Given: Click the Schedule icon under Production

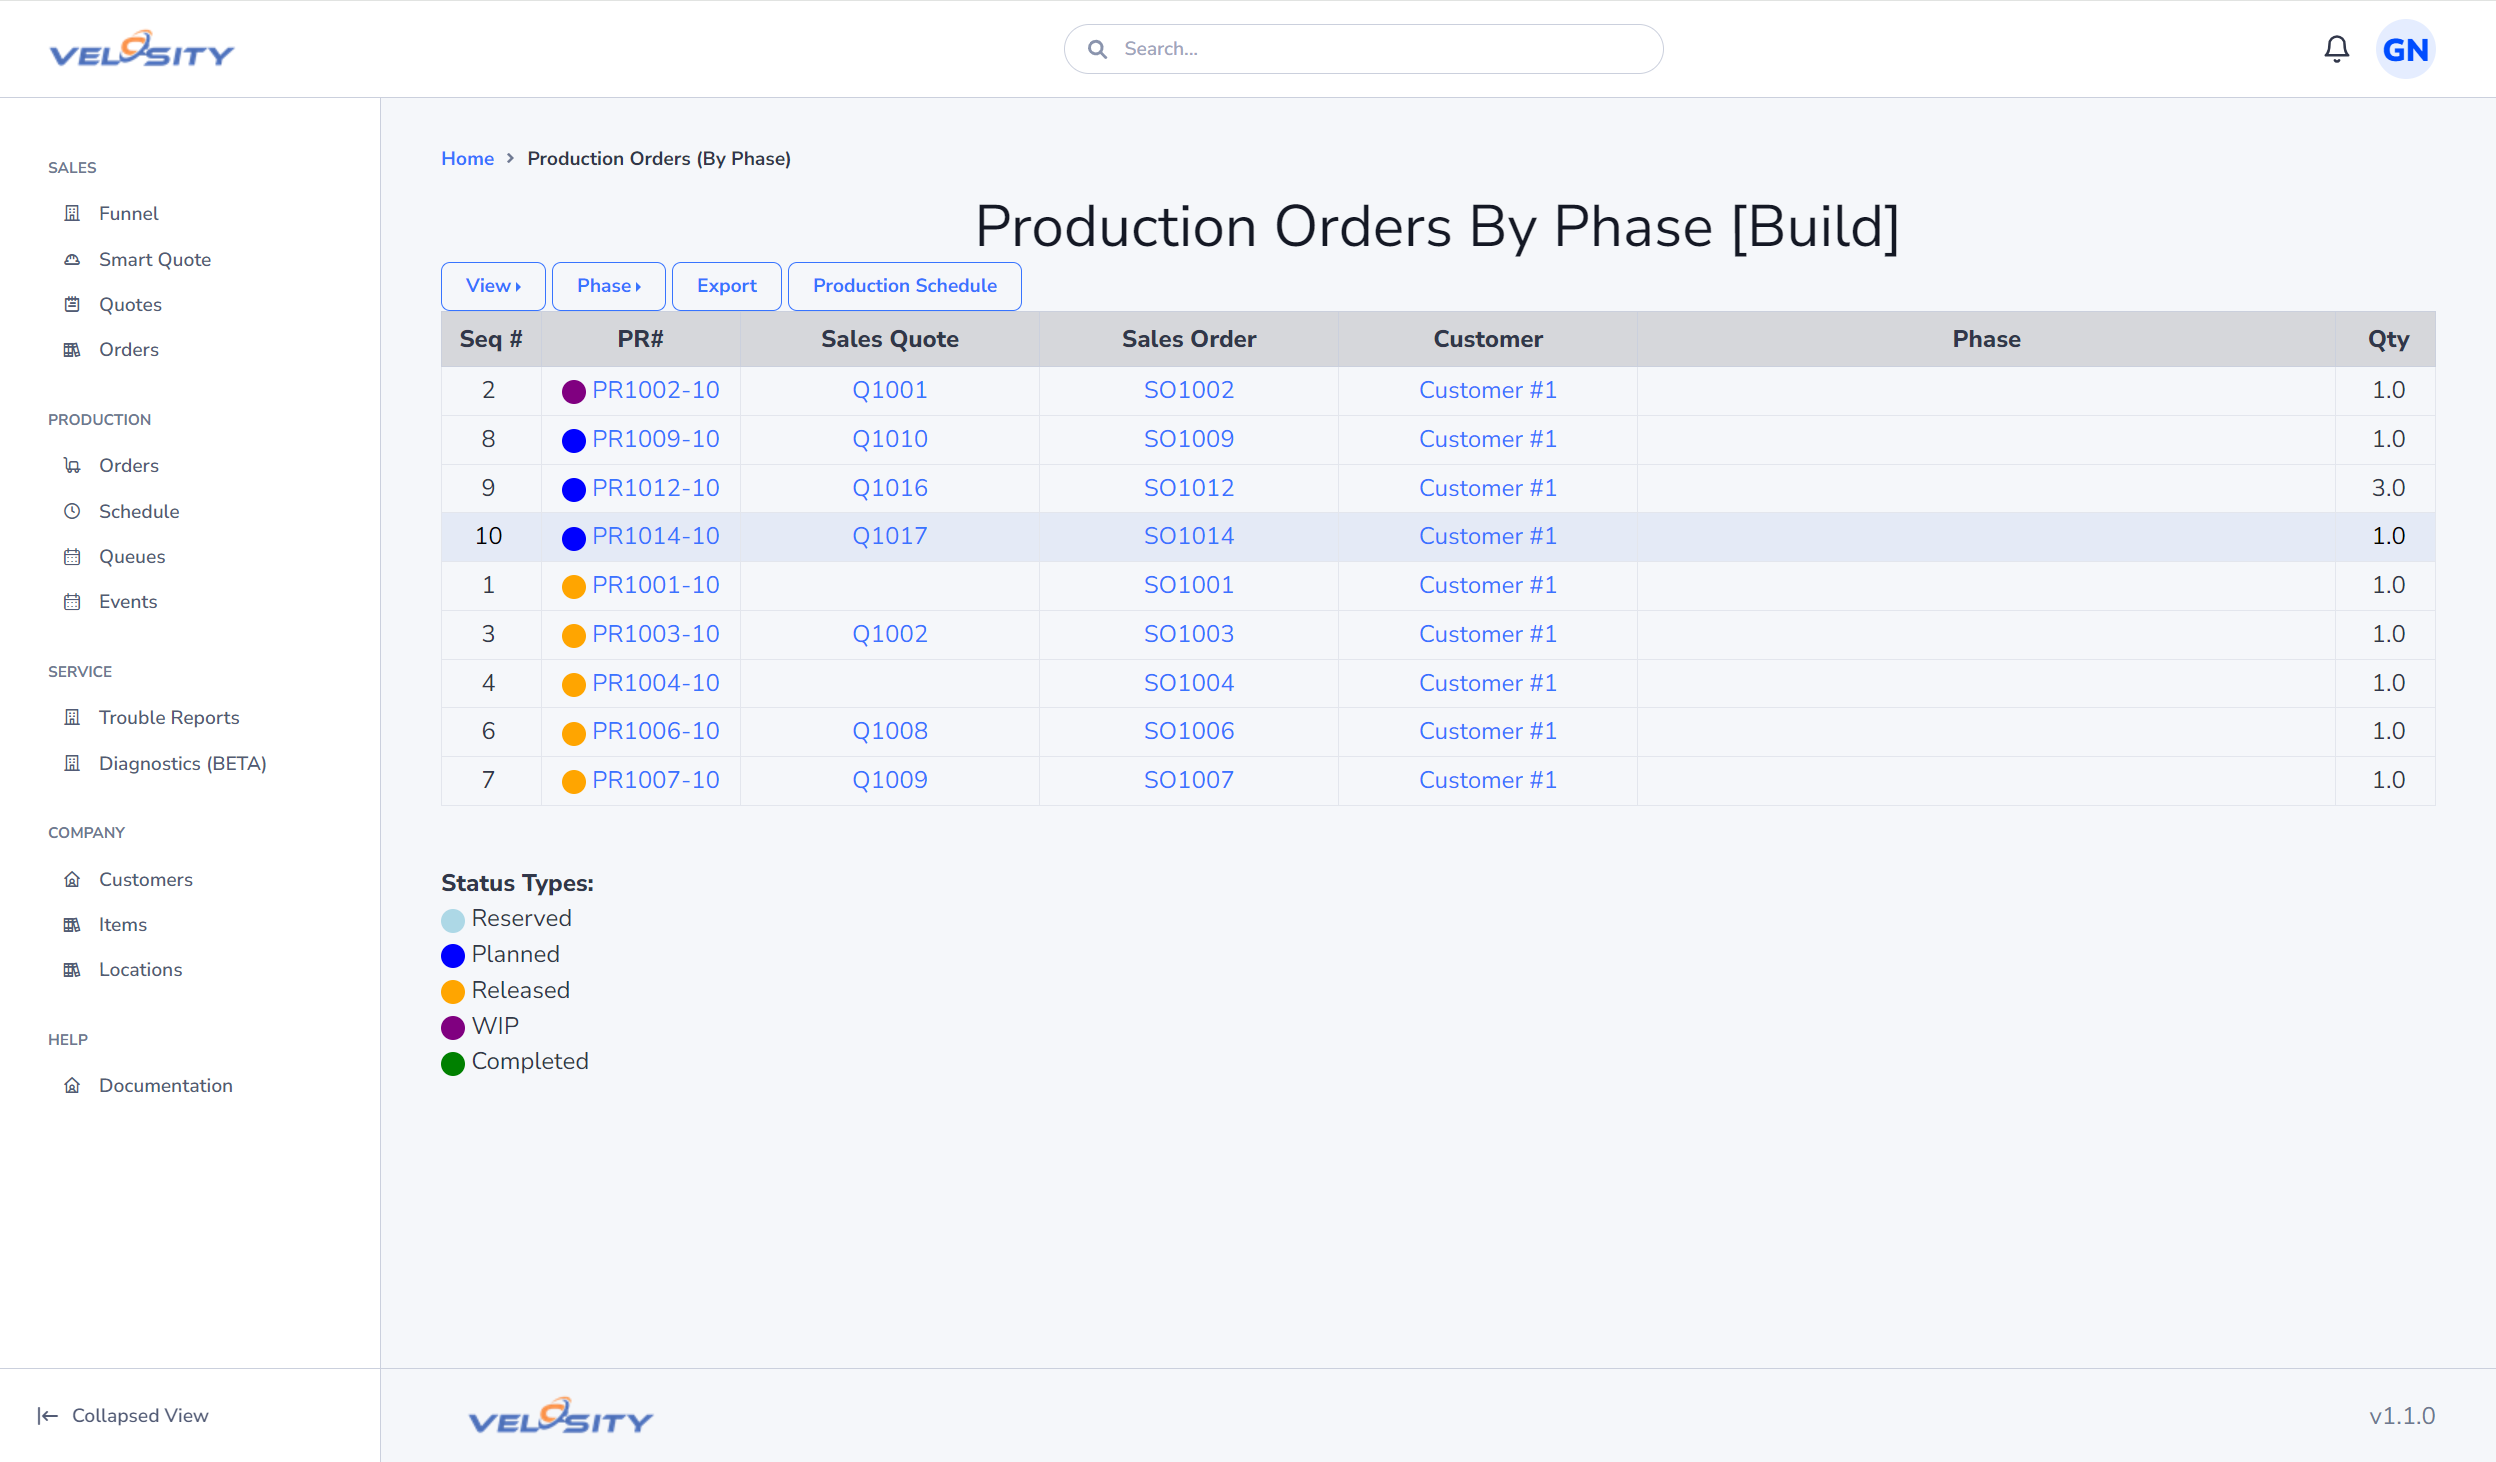Looking at the screenshot, I should tap(71, 510).
